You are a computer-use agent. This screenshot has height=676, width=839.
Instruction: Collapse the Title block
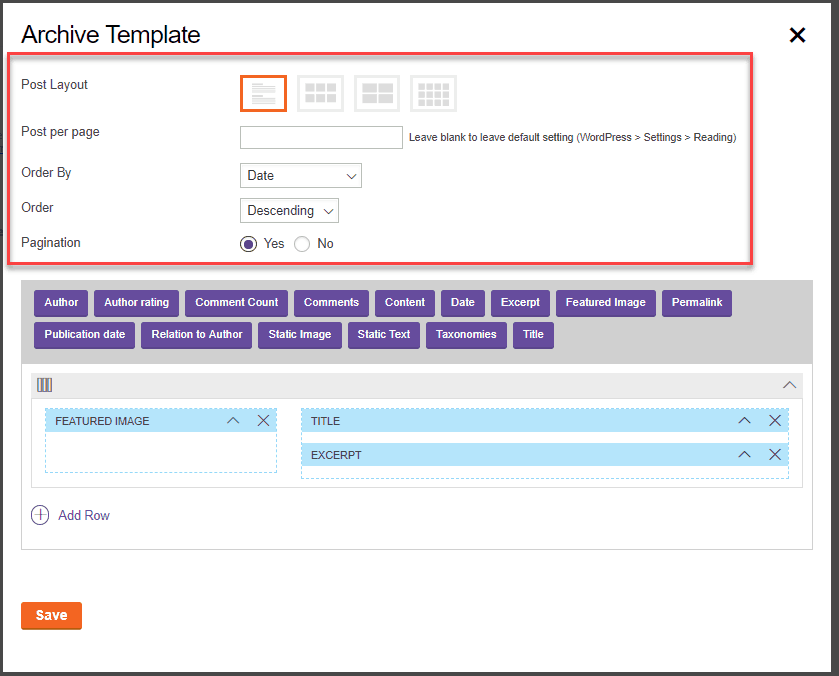(x=744, y=421)
